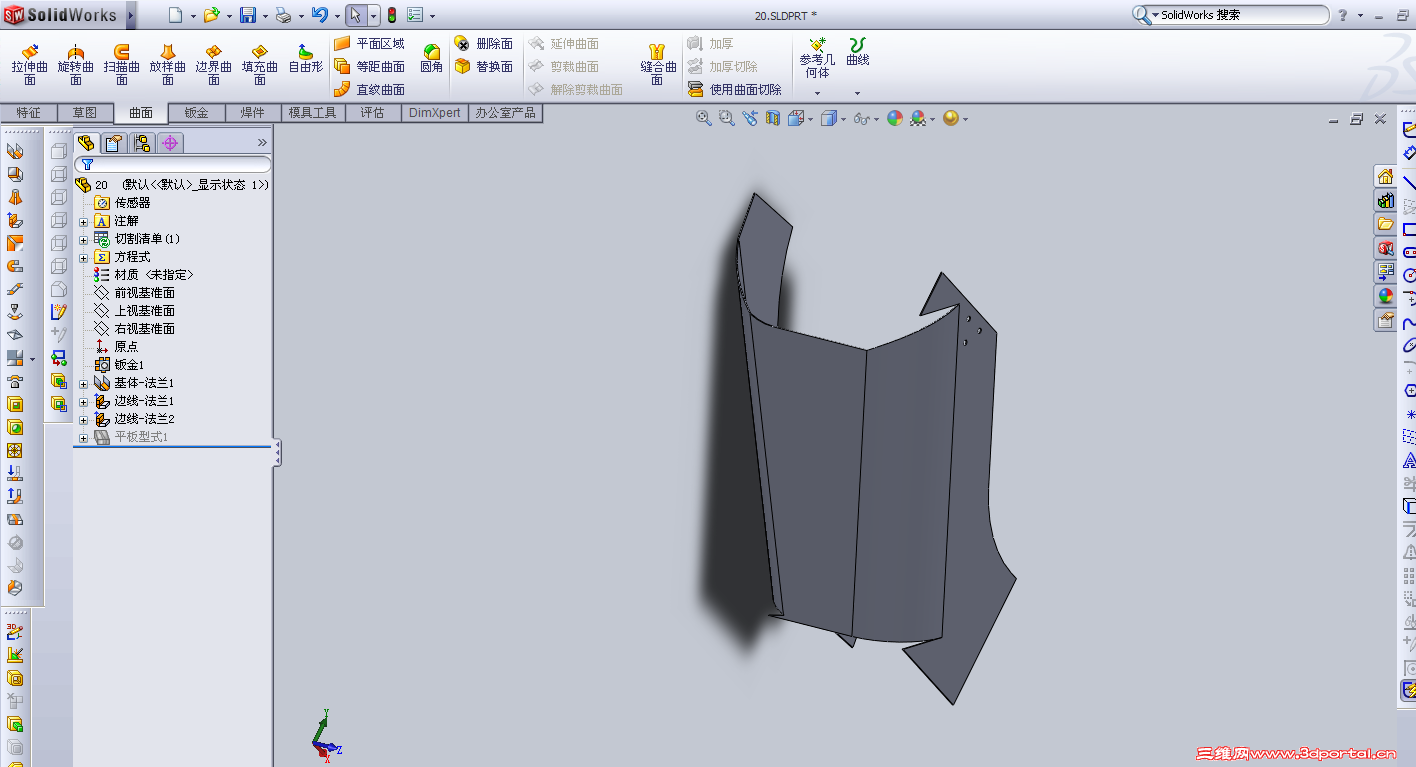Click the 直纹曲面 ruled surface button
The height and width of the screenshot is (767, 1416).
pos(369,90)
